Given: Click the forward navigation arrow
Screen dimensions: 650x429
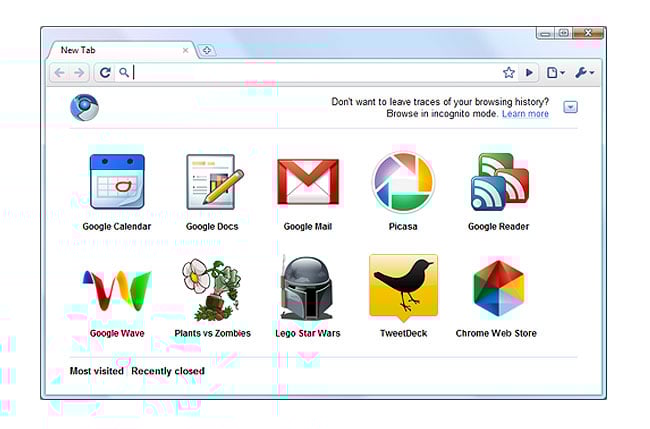Looking at the screenshot, I should click(79, 73).
